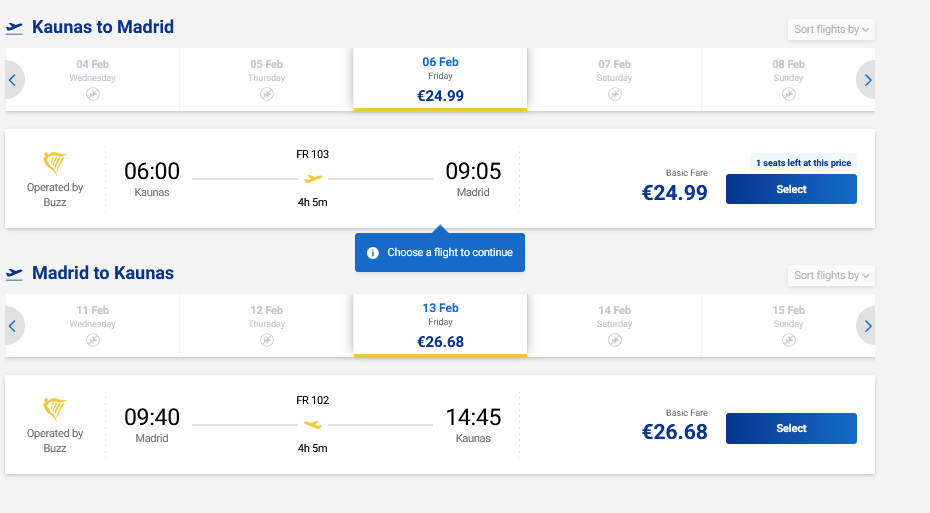Open Sort flights by dropdown for Madrid to Kaunas

(x=831, y=276)
